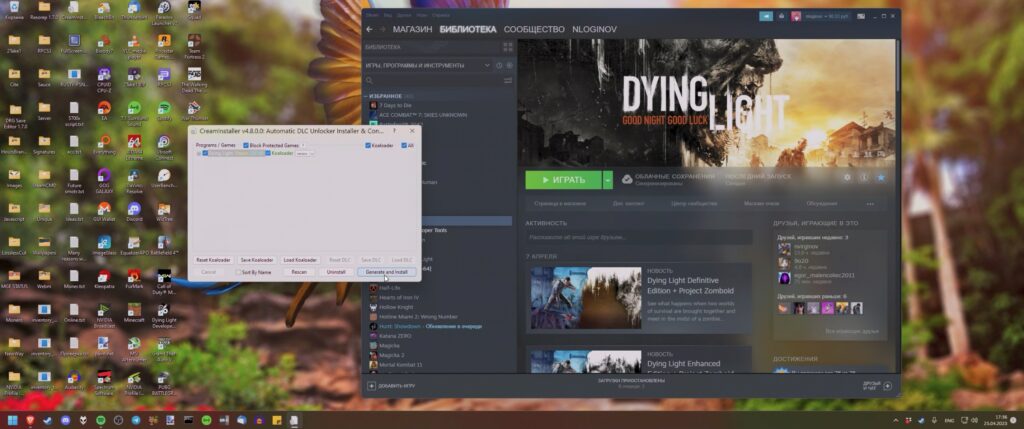Open the GOG GALAXY desktop icon
1024x429 pixels.
[104, 178]
